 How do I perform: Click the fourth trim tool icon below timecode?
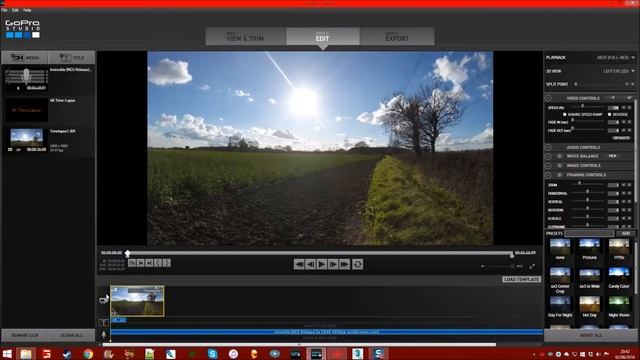click(158, 263)
